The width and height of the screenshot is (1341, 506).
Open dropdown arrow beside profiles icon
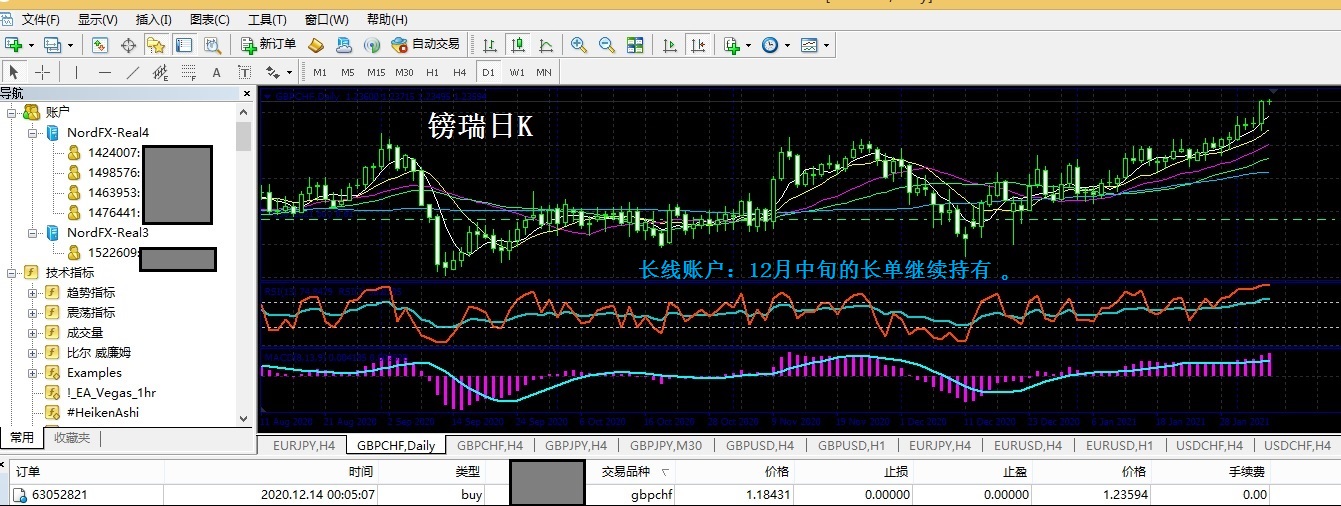[69, 45]
